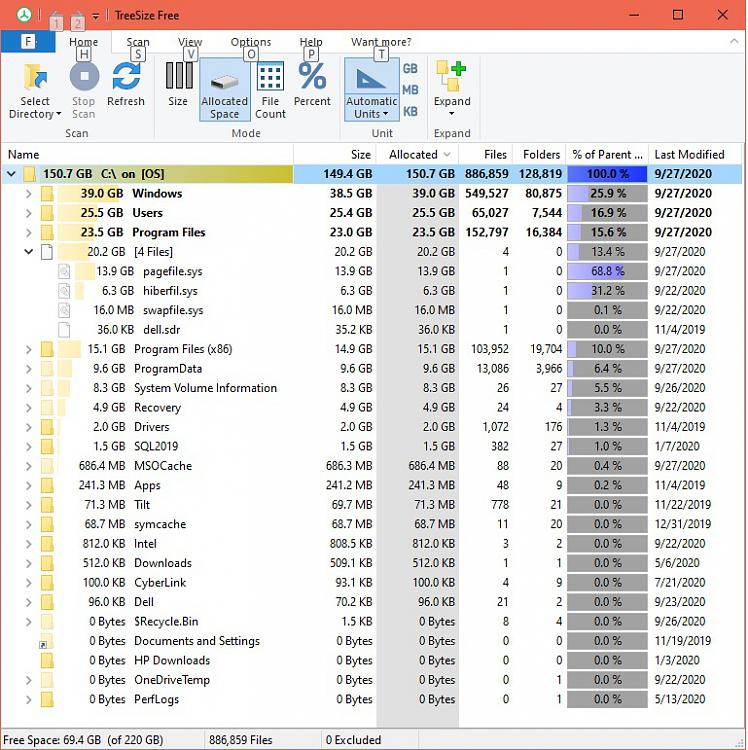Viewport: 748px width, 750px height.
Task: Sort by the Size column header
Action: [x=335, y=154]
